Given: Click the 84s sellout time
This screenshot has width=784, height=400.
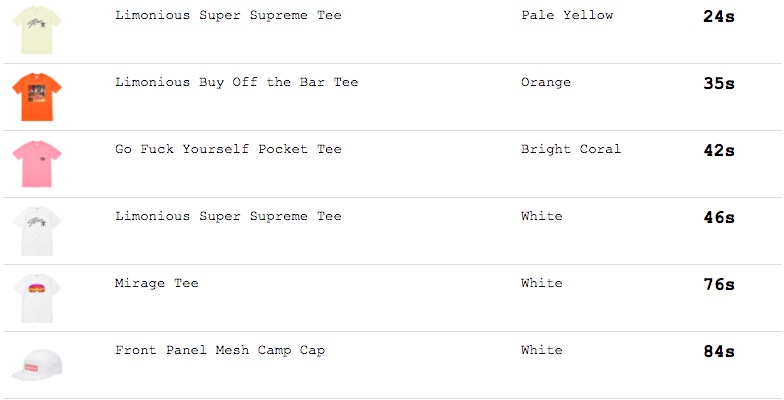Looking at the screenshot, I should (x=719, y=351).
